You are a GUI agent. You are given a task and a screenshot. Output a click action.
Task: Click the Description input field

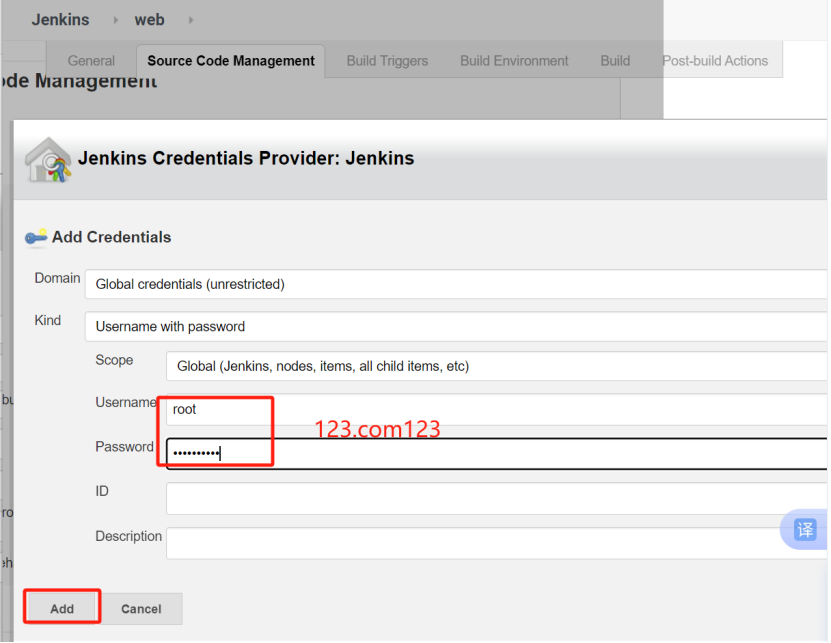point(497,543)
